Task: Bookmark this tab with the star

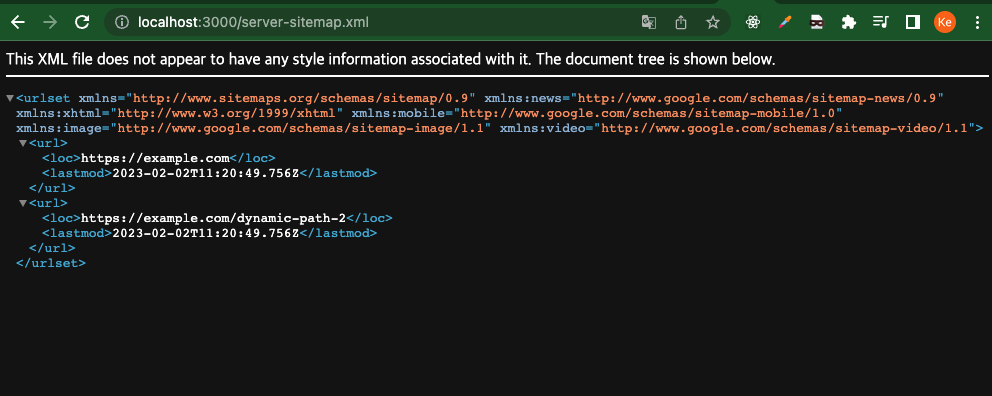Action: (x=713, y=23)
